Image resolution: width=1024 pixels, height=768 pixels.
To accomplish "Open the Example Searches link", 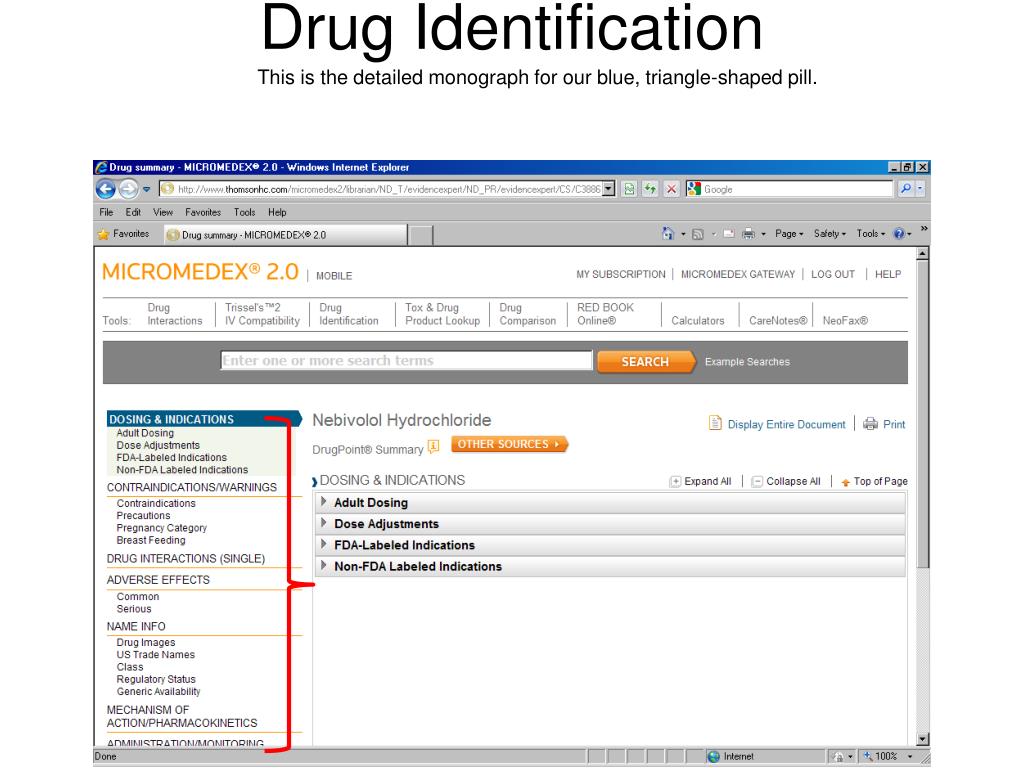I will (x=747, y=362).
